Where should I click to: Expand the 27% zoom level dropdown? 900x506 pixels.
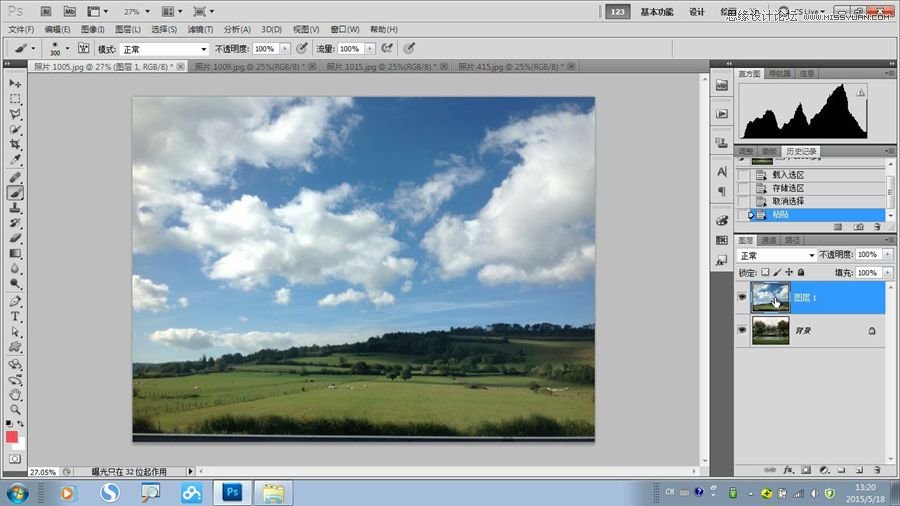pyautogui.click(x=137, y=12)
